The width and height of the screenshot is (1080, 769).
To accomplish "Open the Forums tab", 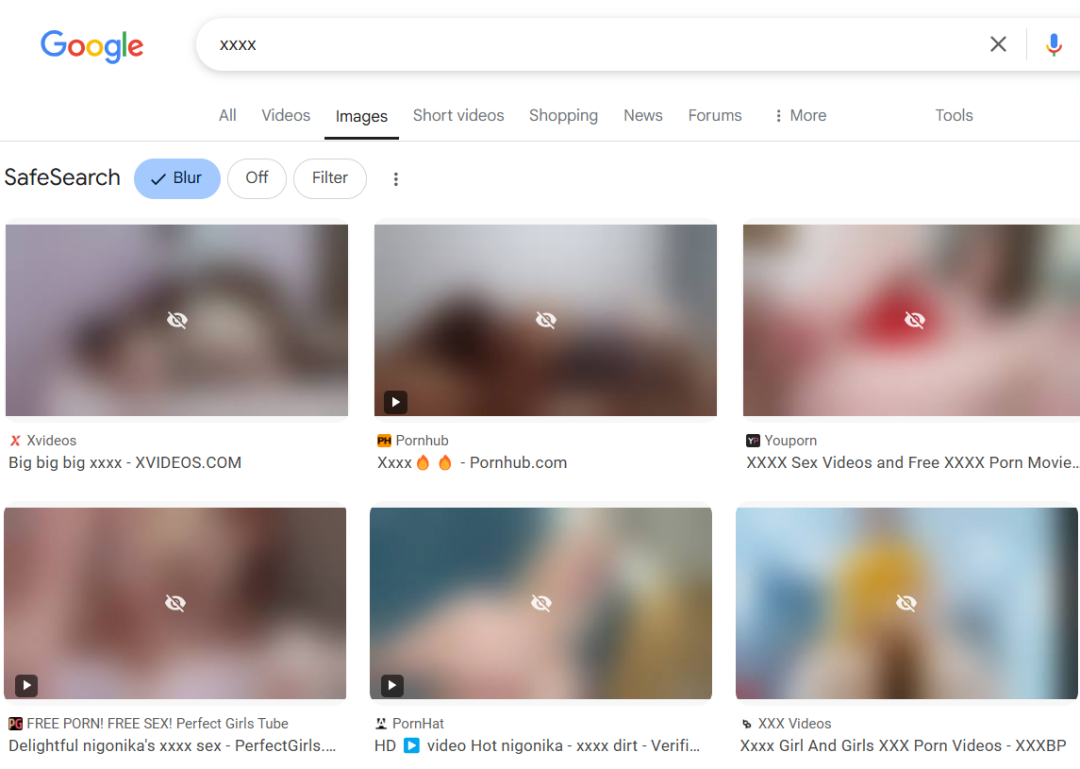I will 714,115.
